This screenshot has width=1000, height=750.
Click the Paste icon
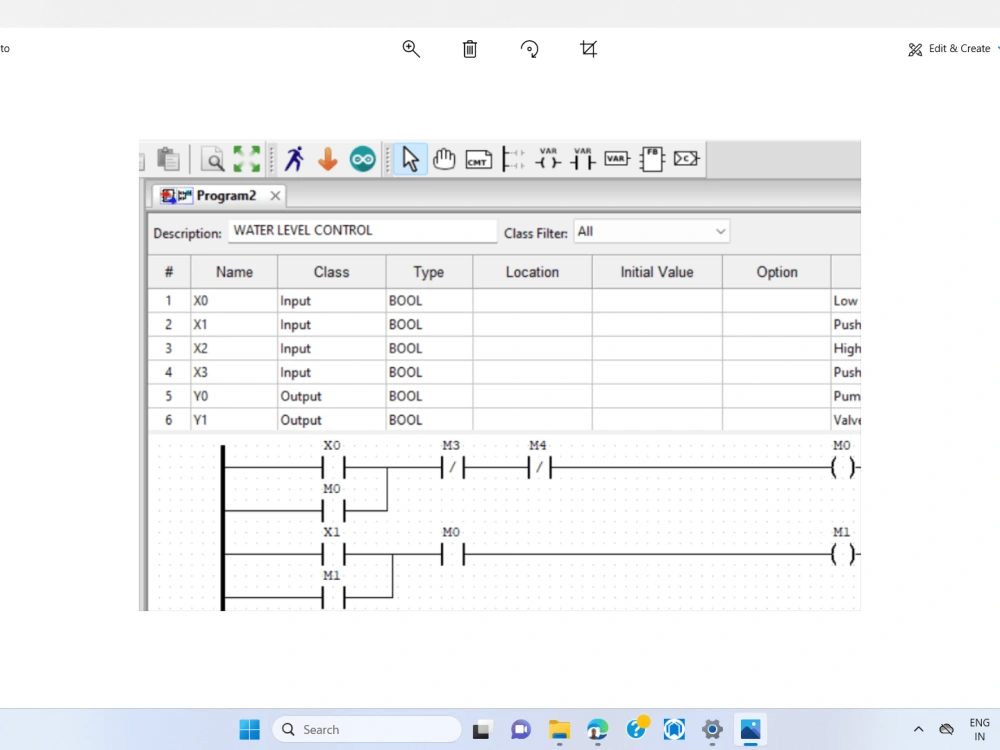(x=167, y=158)
